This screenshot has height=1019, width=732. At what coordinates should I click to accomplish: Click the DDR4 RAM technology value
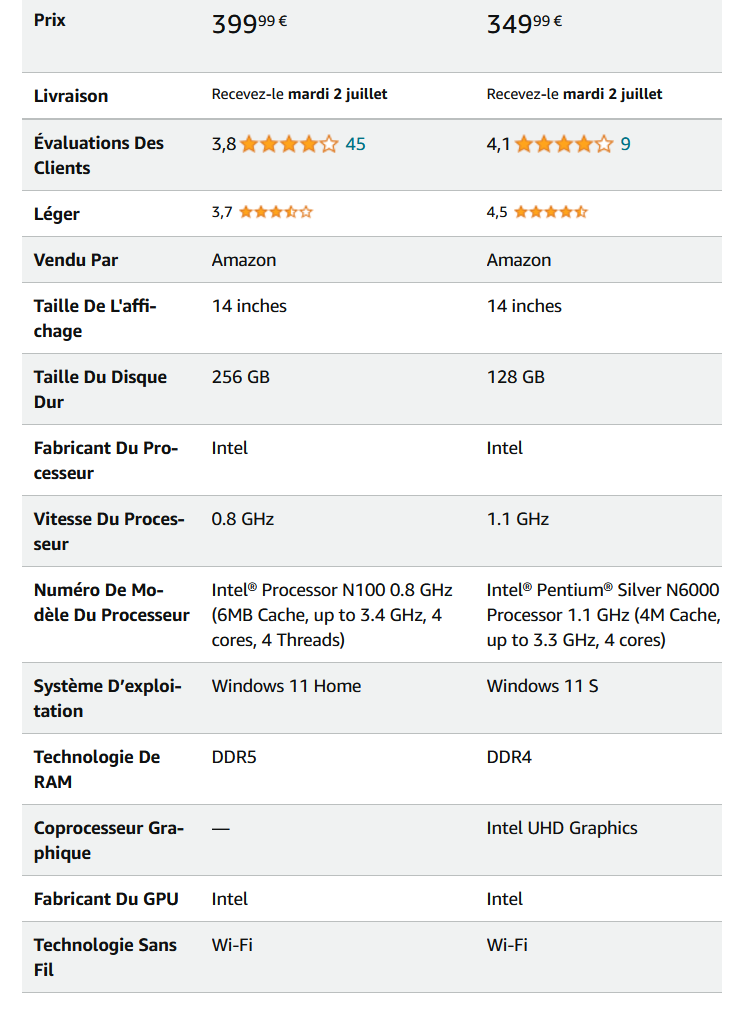[509, 757]
